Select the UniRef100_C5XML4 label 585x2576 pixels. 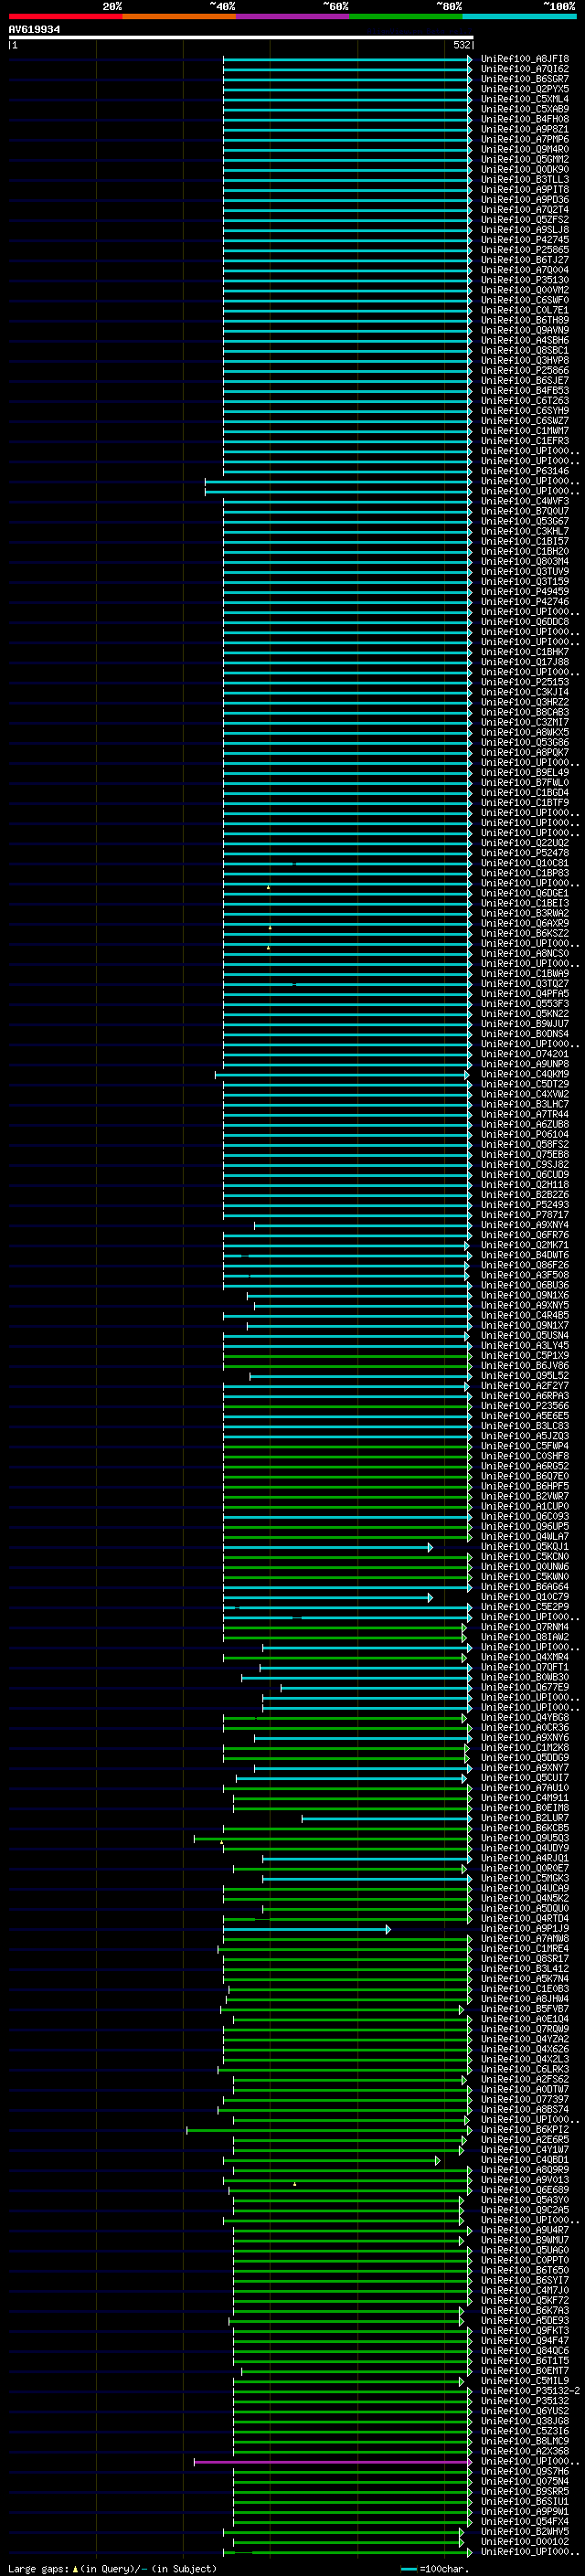(525, 99)
